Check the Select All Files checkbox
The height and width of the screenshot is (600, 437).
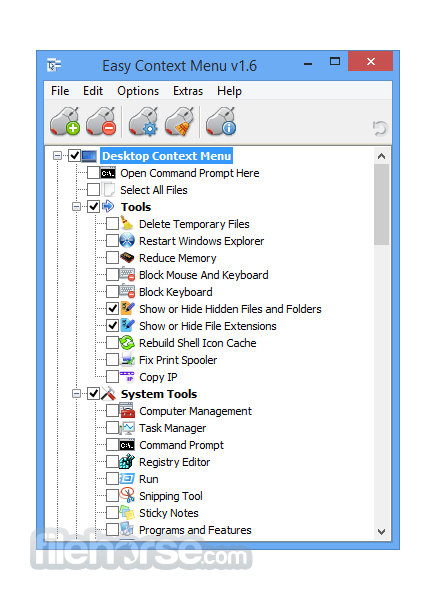click(93, 190)
